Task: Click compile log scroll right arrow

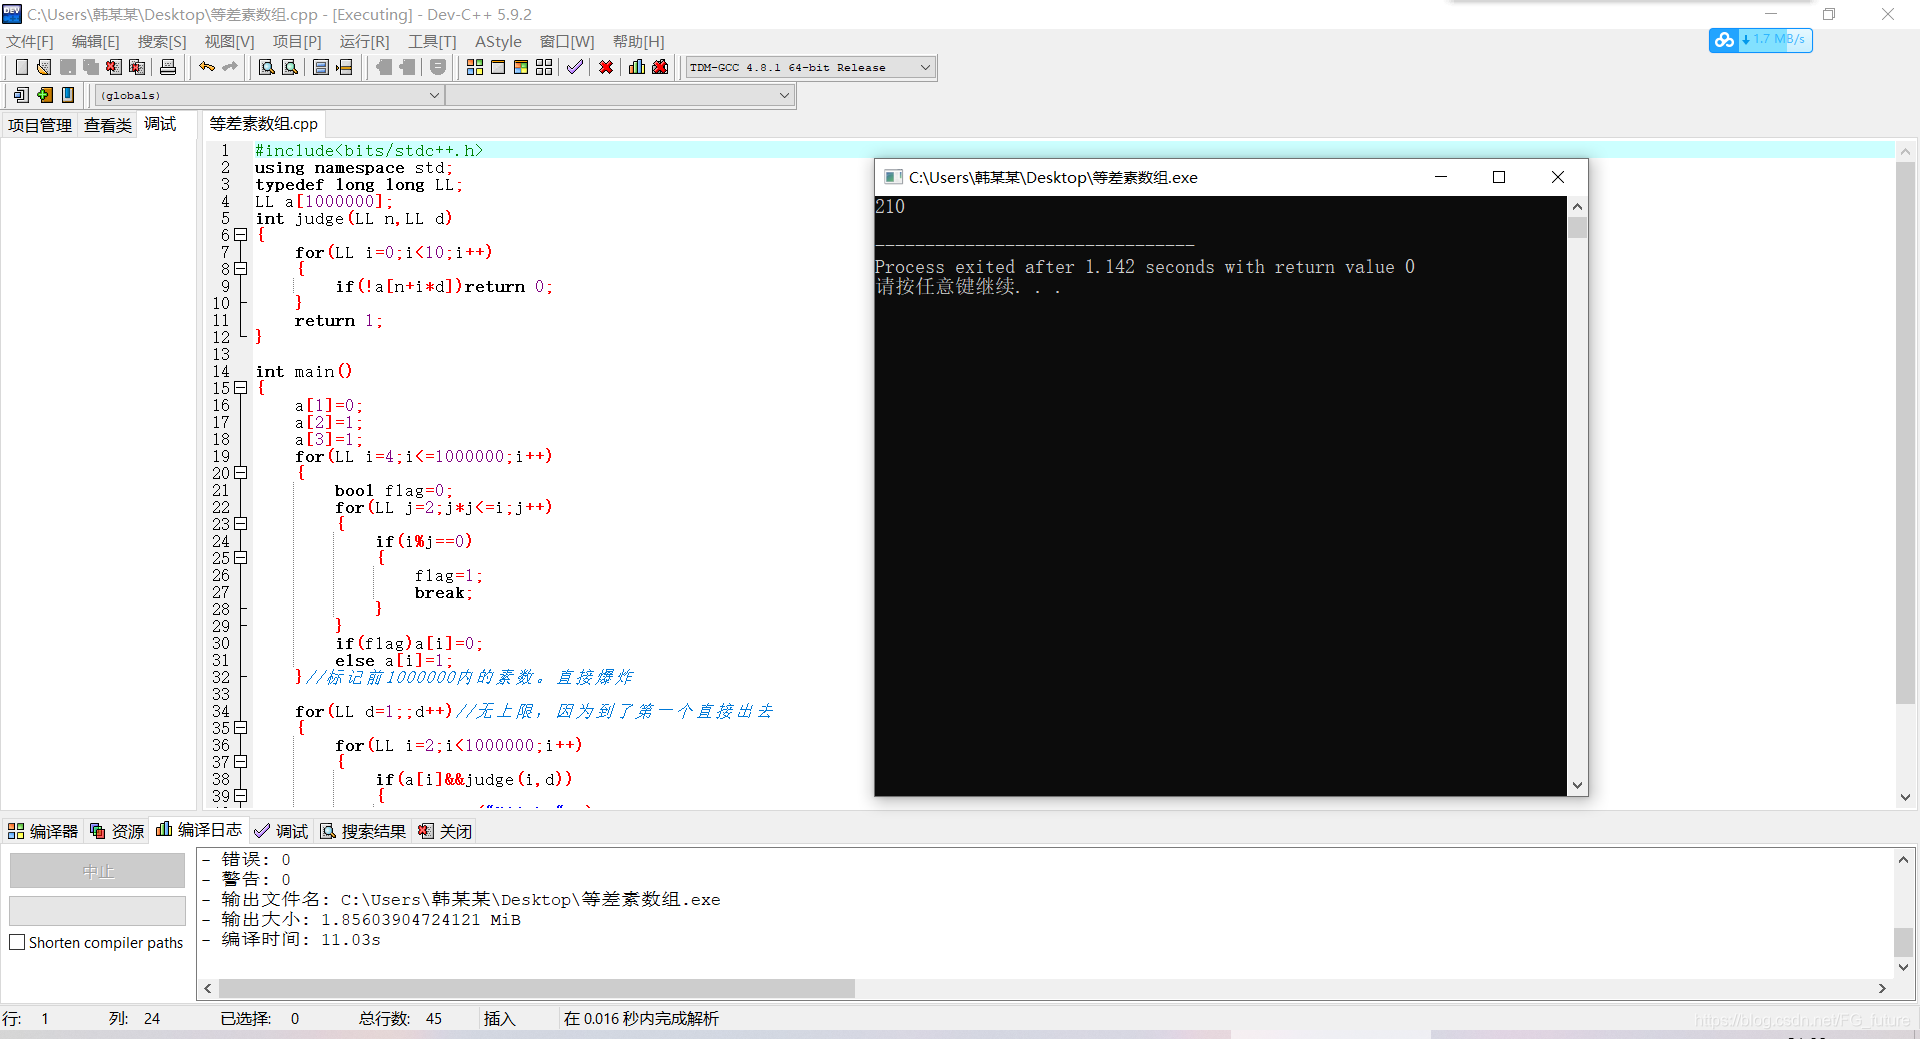Action: (1882, 988)
